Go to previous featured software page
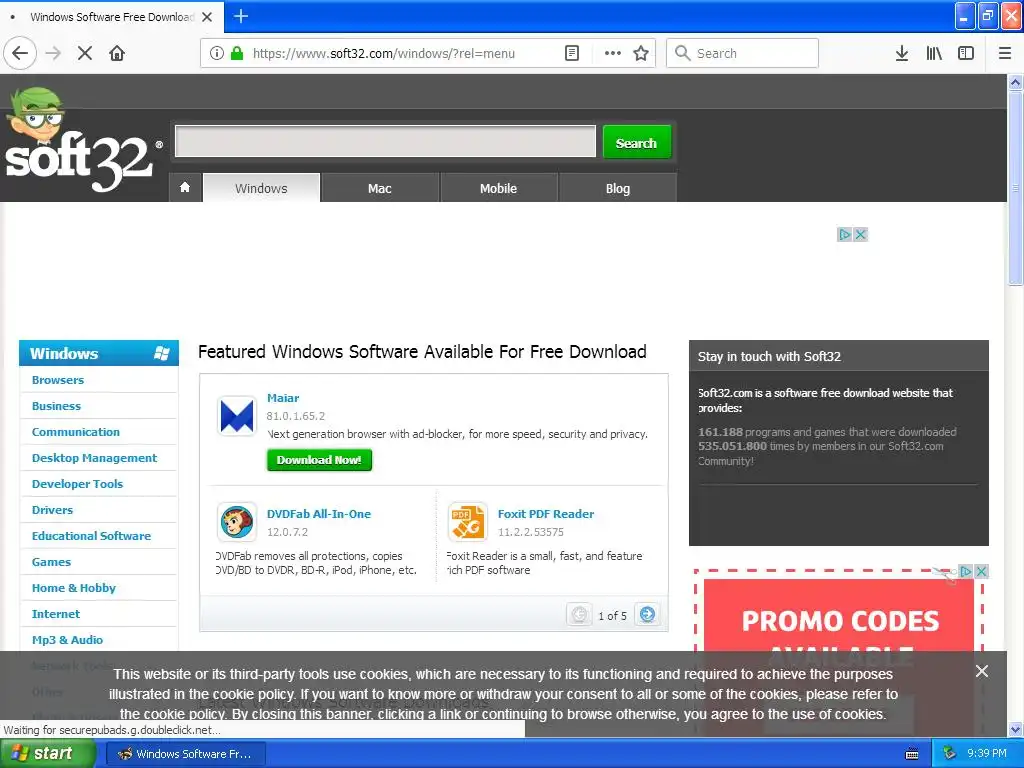1024x768 pixels. pos(579,615)
